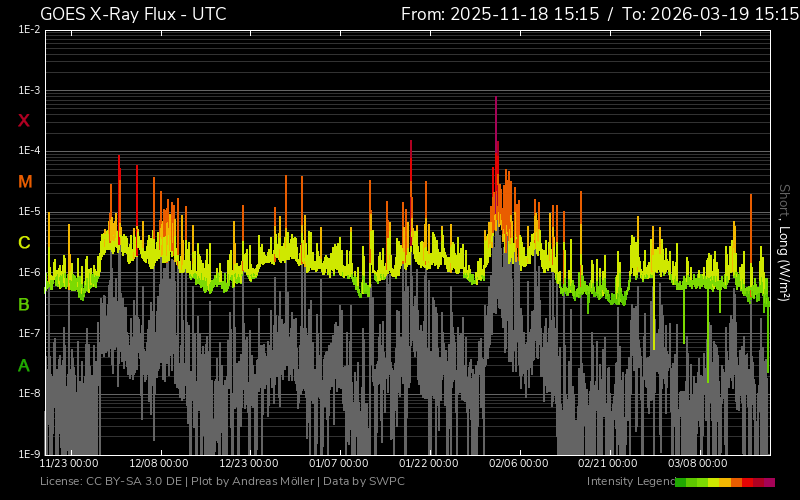Click the 1E-9 y-axis tick label
The width and height of the screenshot is (800, 500).
(29, 454)
